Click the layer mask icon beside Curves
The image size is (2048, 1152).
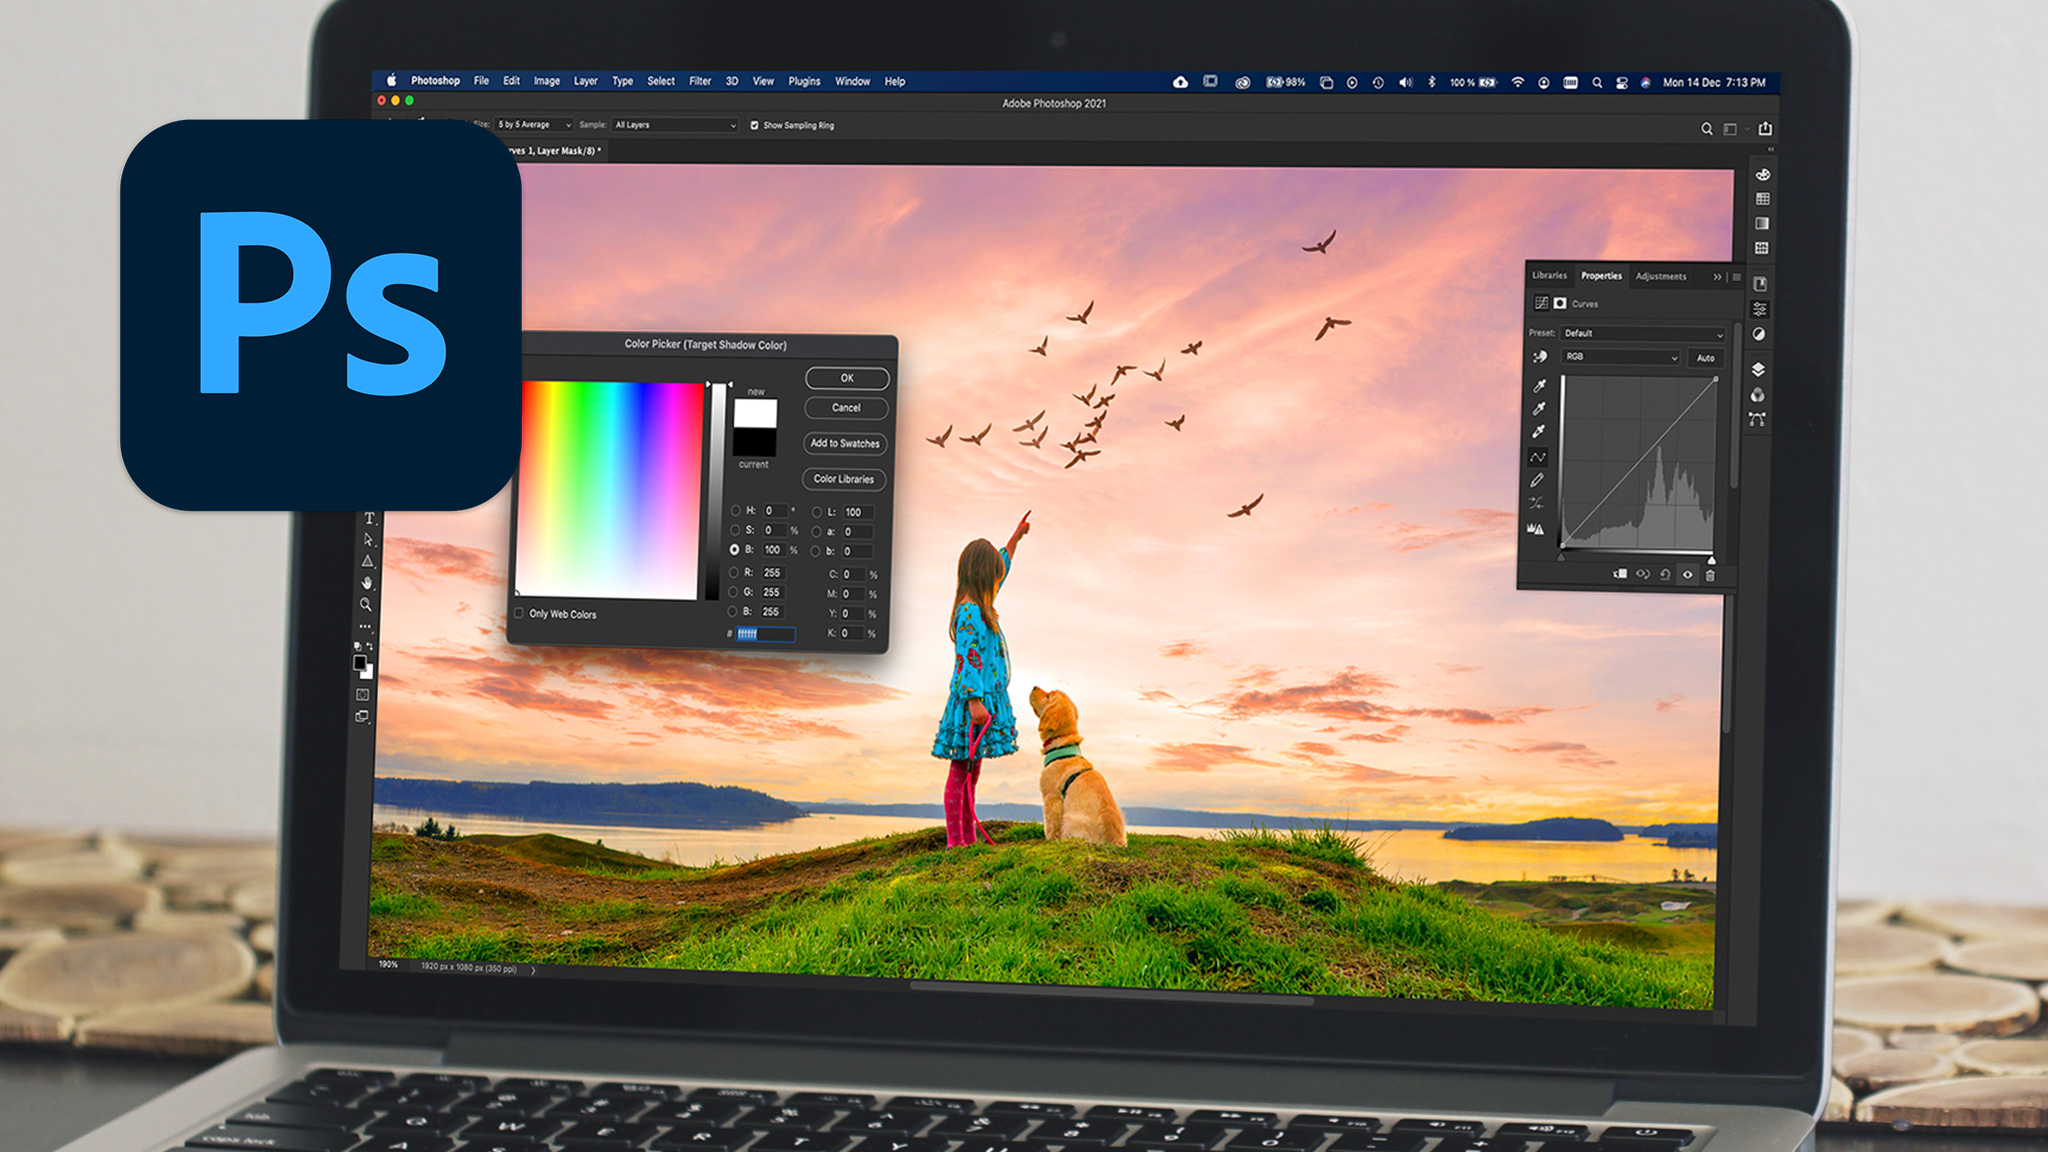(1560, 303)
